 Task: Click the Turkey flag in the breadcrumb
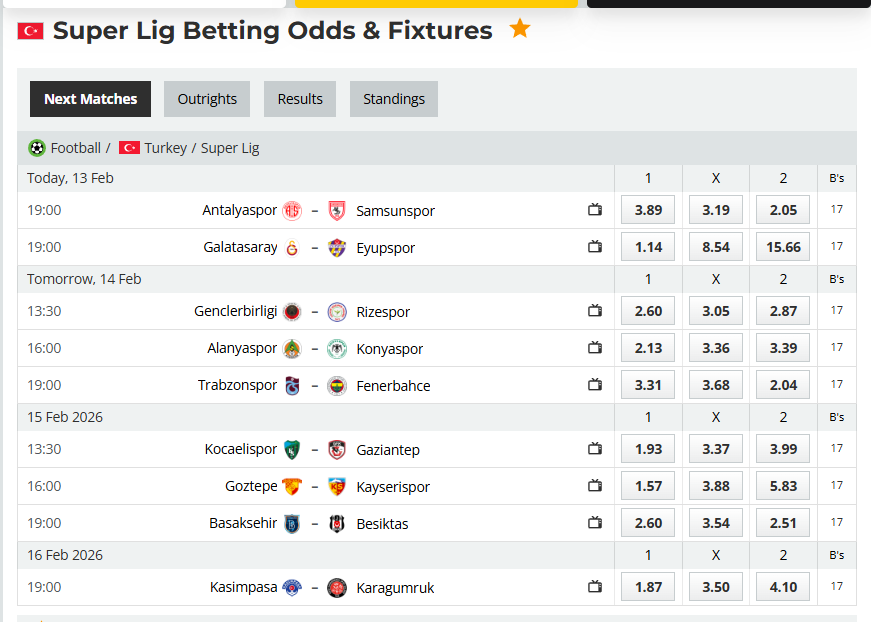[x=129, y=147]
